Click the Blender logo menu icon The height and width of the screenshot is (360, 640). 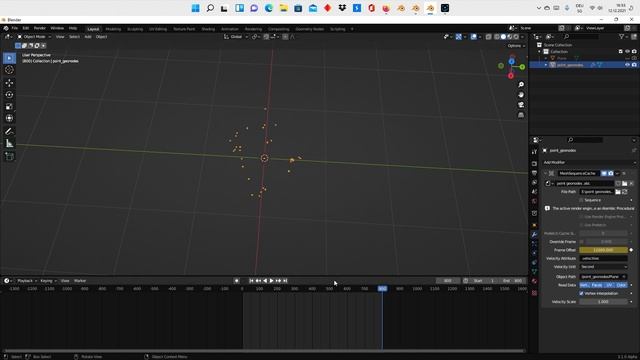pyautogui.click(x=6, y=28)
